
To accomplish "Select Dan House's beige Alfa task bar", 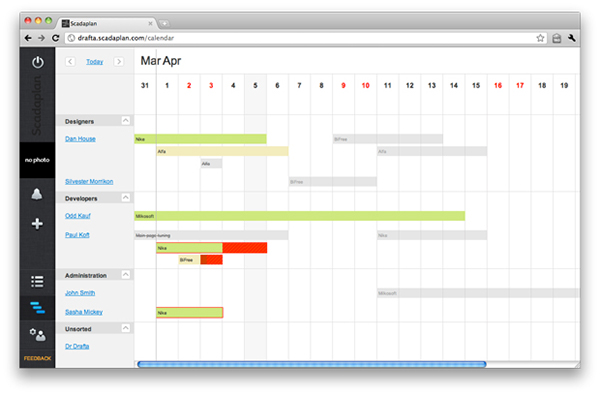I will click(222, 151).
